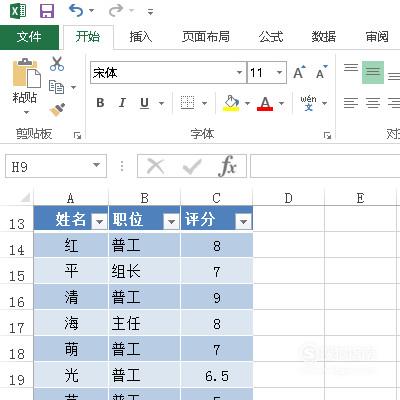Decrease font size with the smaller A
Screen dimensions: 400x400
(321, 72)
